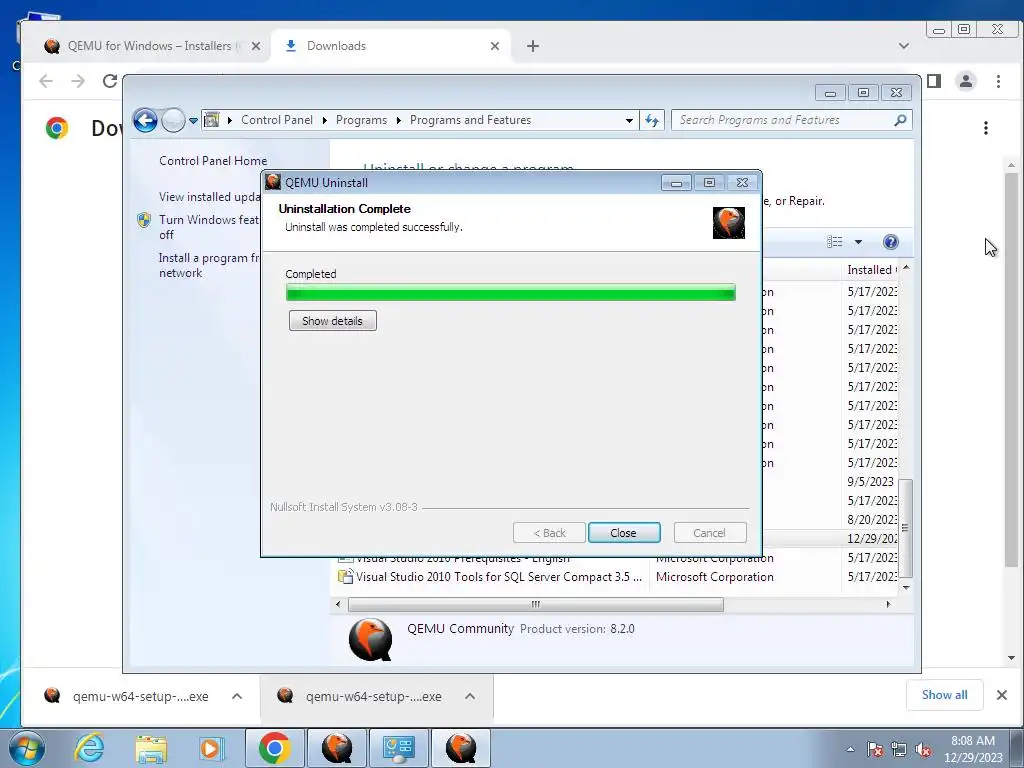The image size is (1024, 768).
Task: Refresh the Programs and Features list
Action: (x=652, y=120)
